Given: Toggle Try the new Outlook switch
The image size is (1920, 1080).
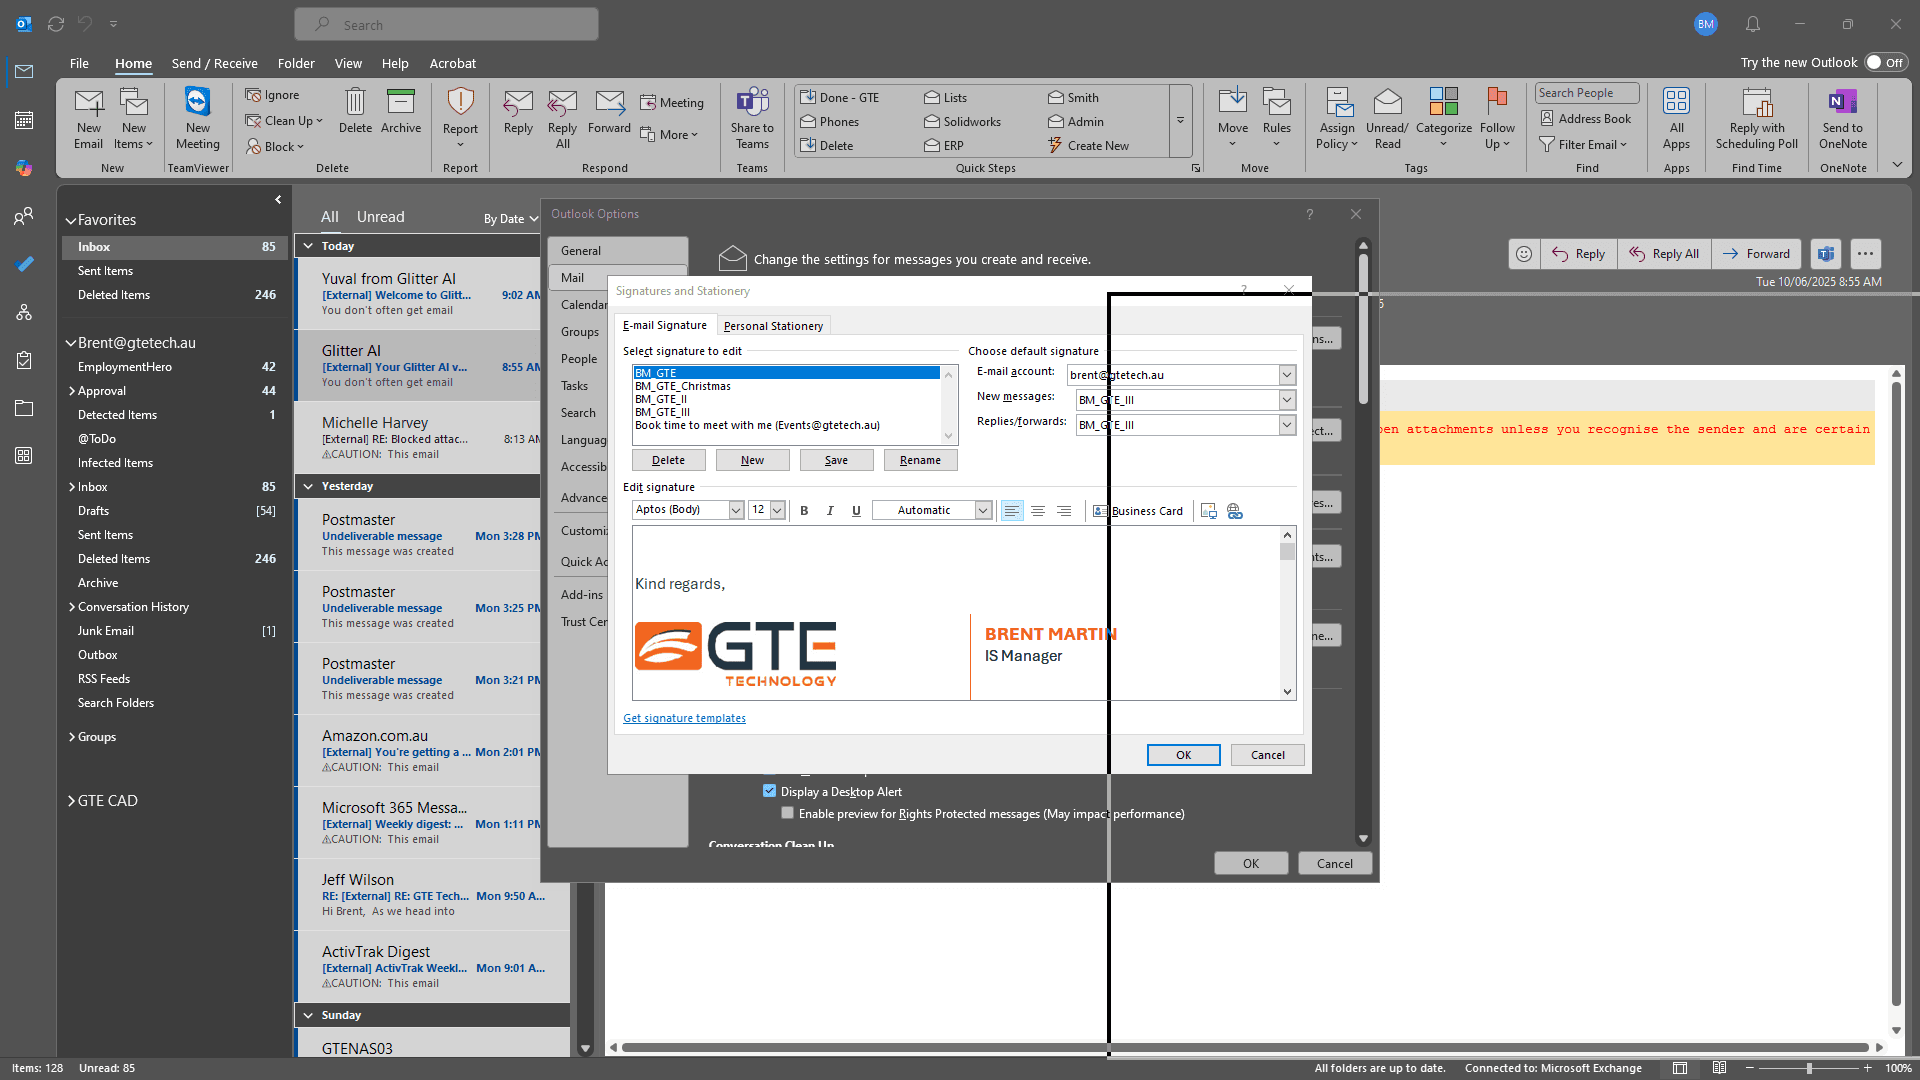Looking at the screenshot, I should point(1886,62).
